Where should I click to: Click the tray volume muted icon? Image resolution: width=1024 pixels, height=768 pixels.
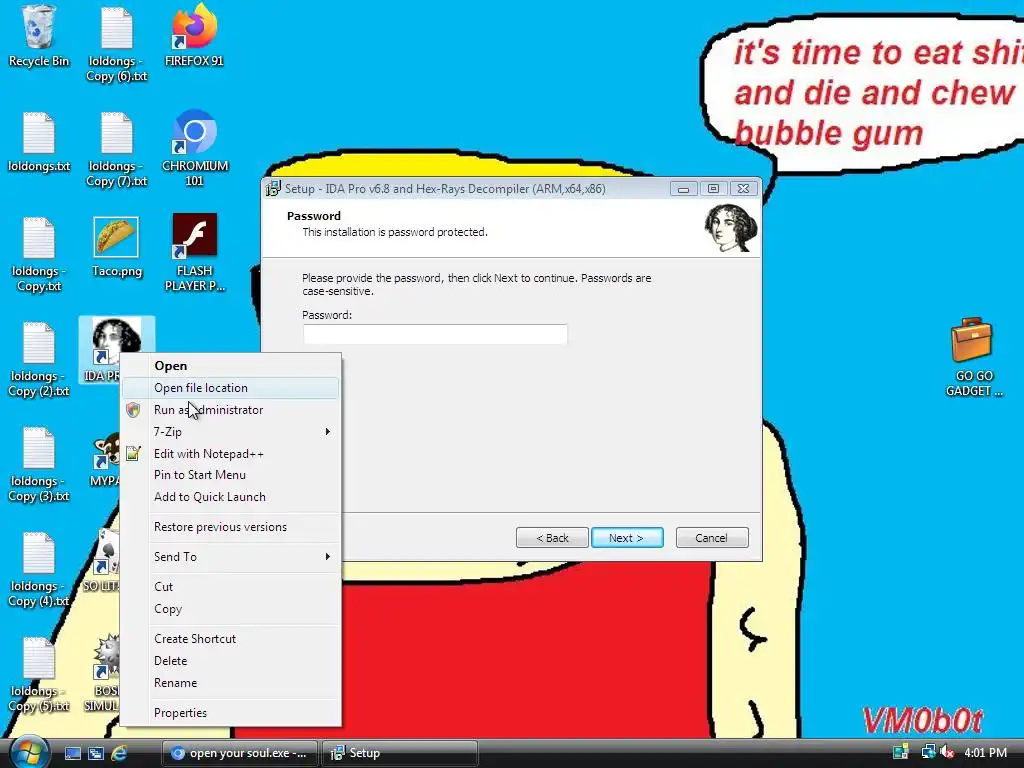(x=947, y=752)
